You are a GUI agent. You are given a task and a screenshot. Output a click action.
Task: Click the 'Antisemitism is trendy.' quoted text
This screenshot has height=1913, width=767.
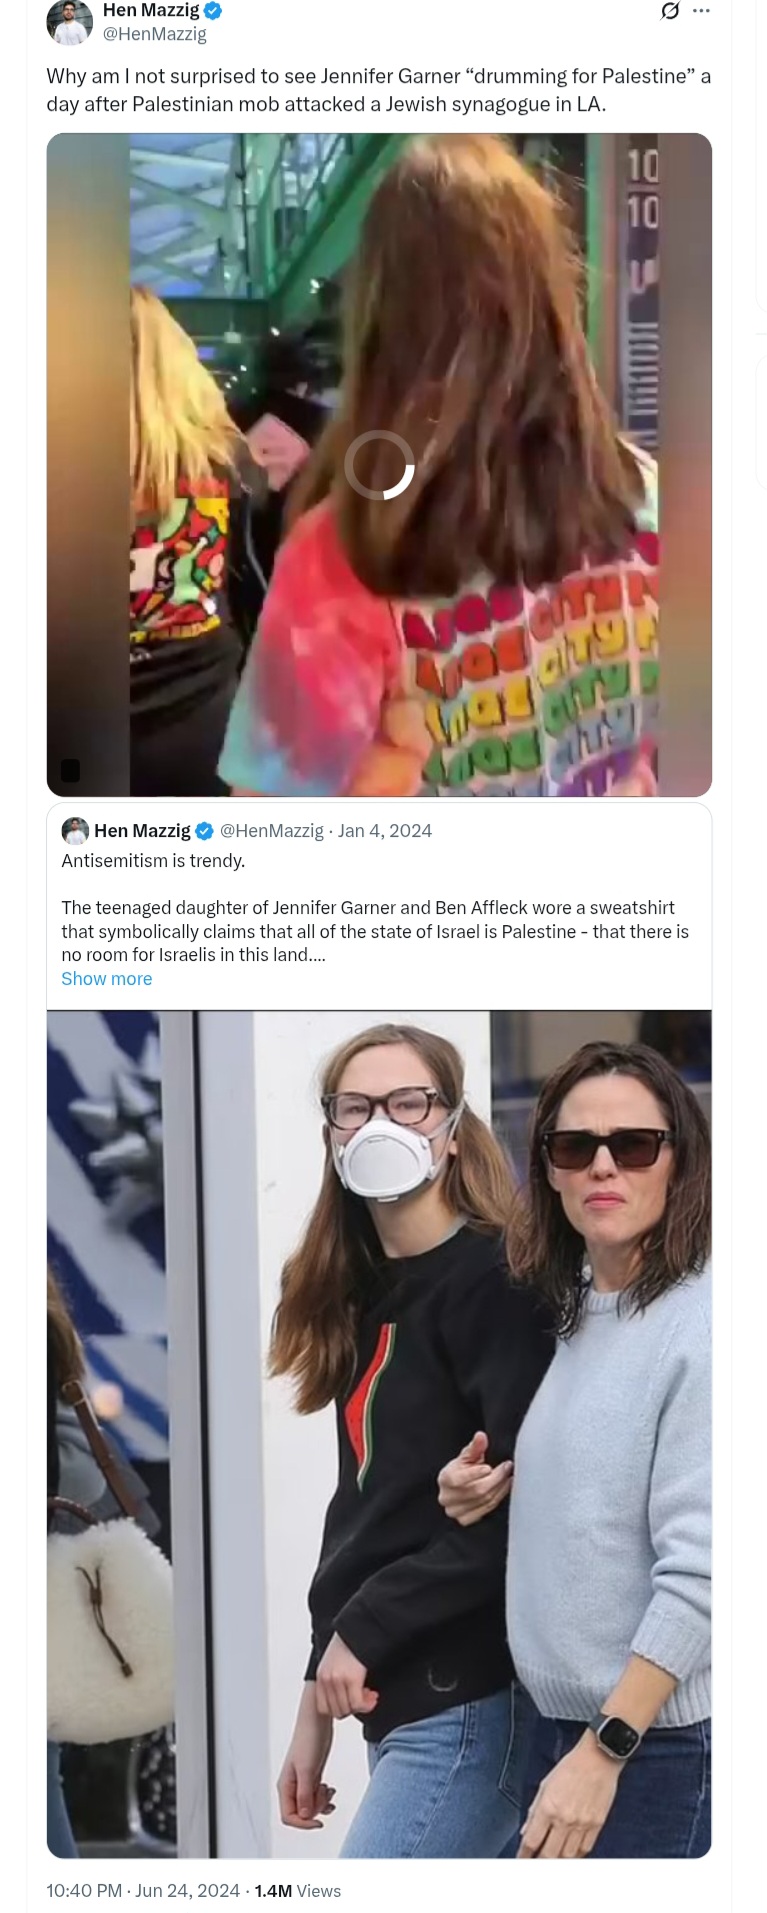[x=153, y=861]
